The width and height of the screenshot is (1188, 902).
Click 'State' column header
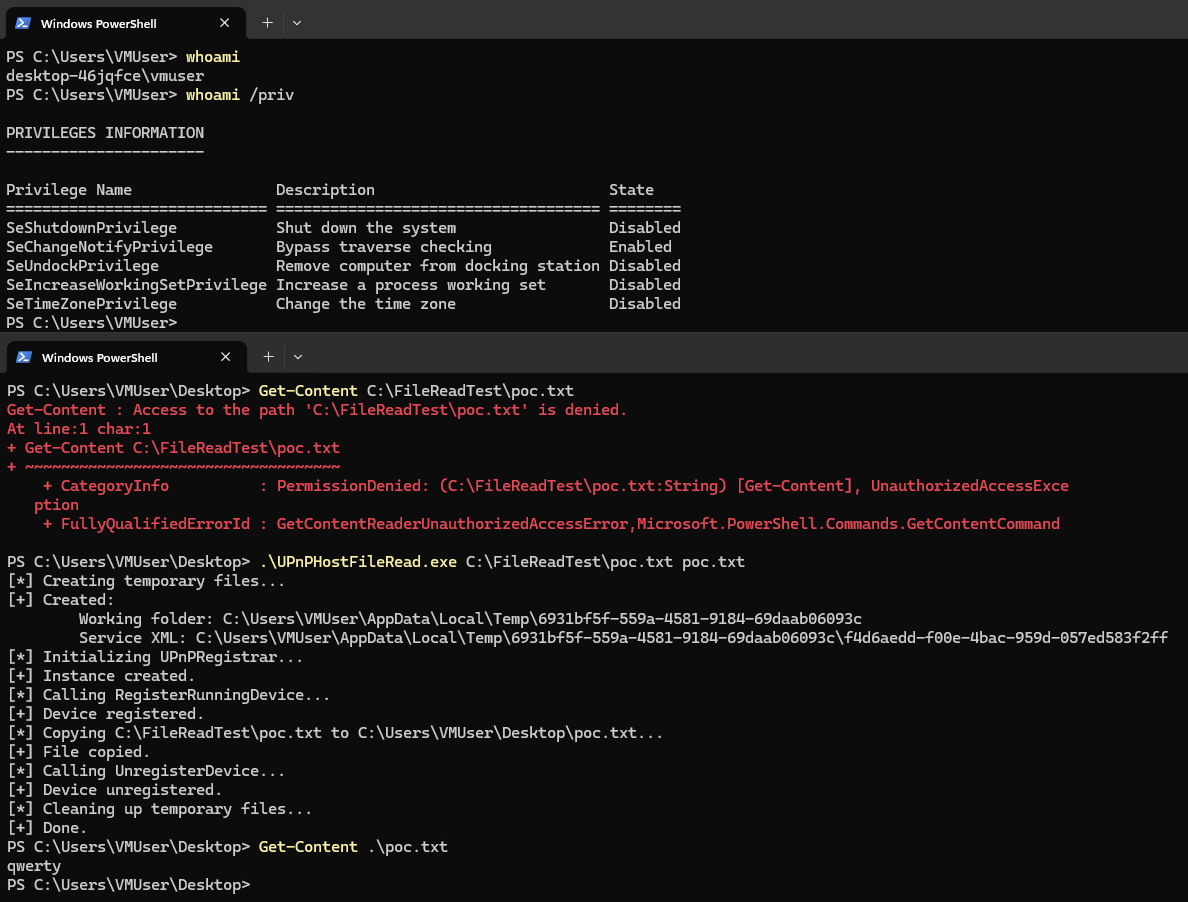pyautogui.click(x=631, y=189)
